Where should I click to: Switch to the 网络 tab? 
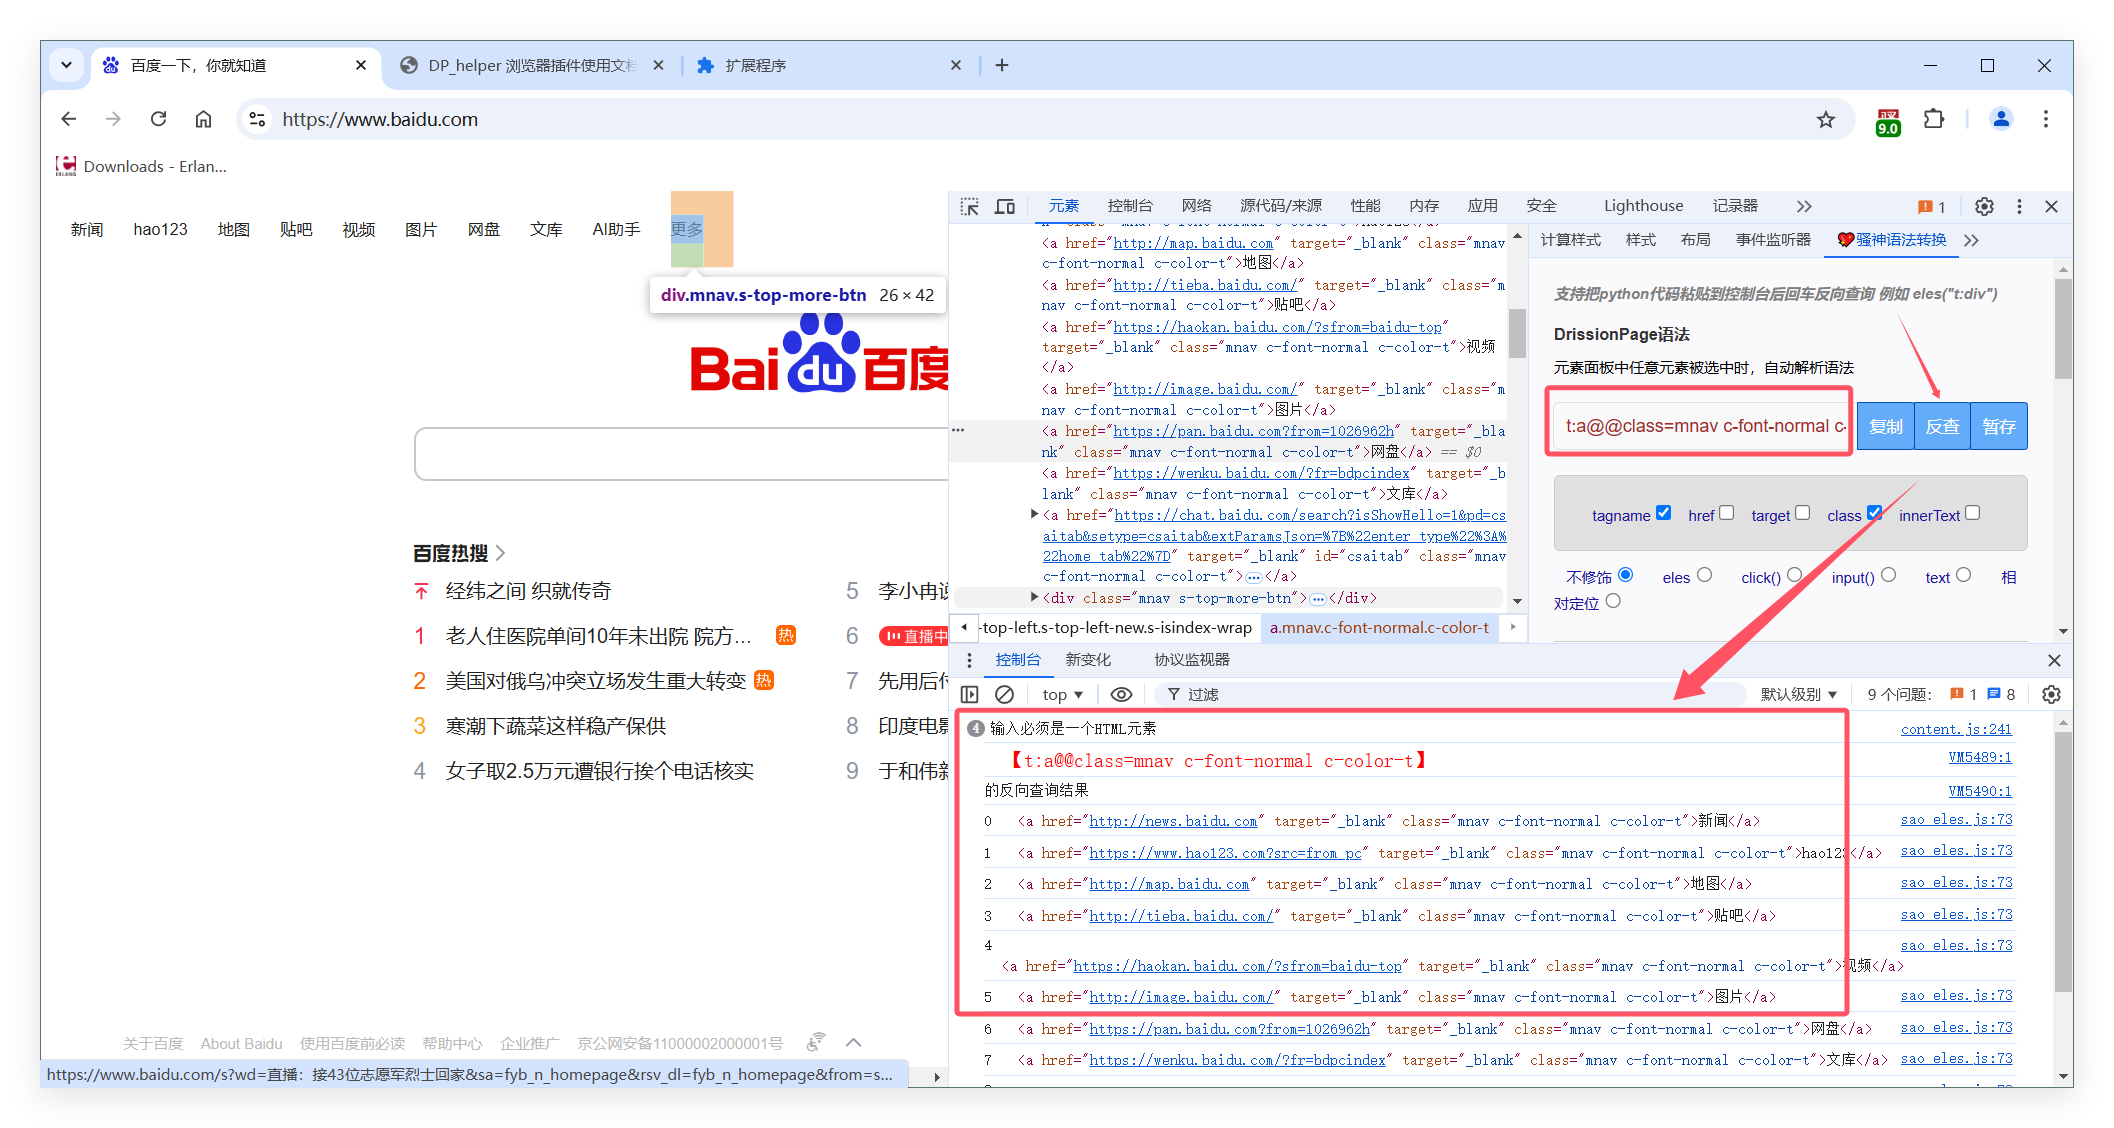pyautogui.click(x=1196, y=206)
